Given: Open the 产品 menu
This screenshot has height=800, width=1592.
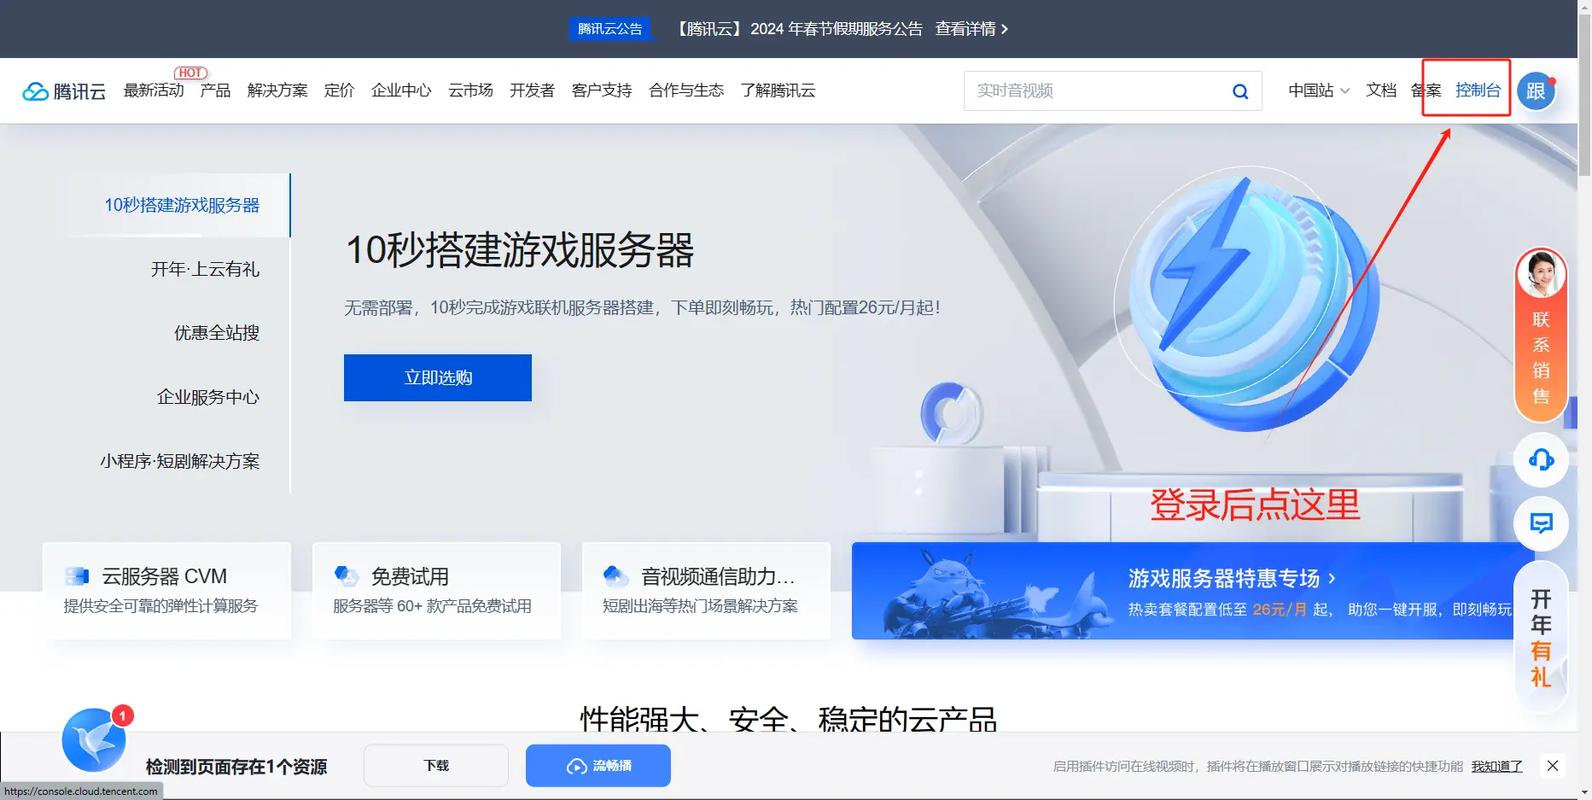Looking at the screenshot, I should 215,91.
